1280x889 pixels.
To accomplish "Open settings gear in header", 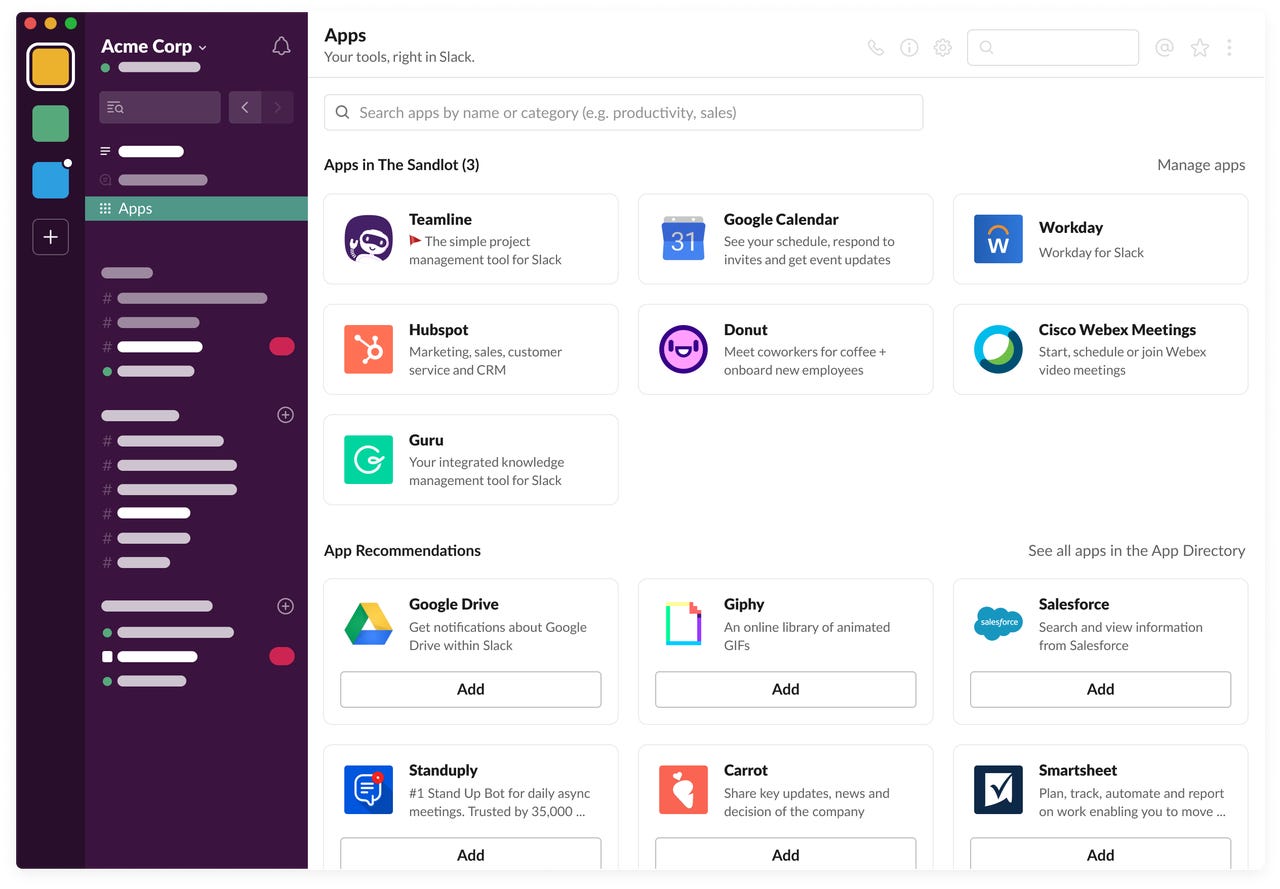I will pyautogui.click(x=942, y=47).
